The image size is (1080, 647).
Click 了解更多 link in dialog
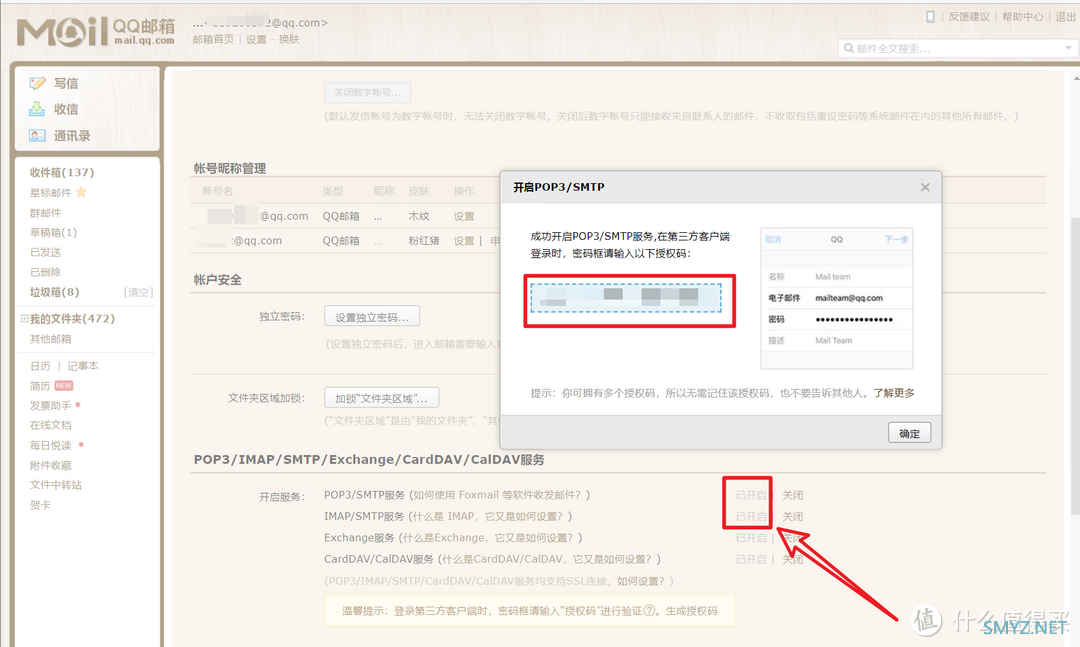[x=894, y=393]
